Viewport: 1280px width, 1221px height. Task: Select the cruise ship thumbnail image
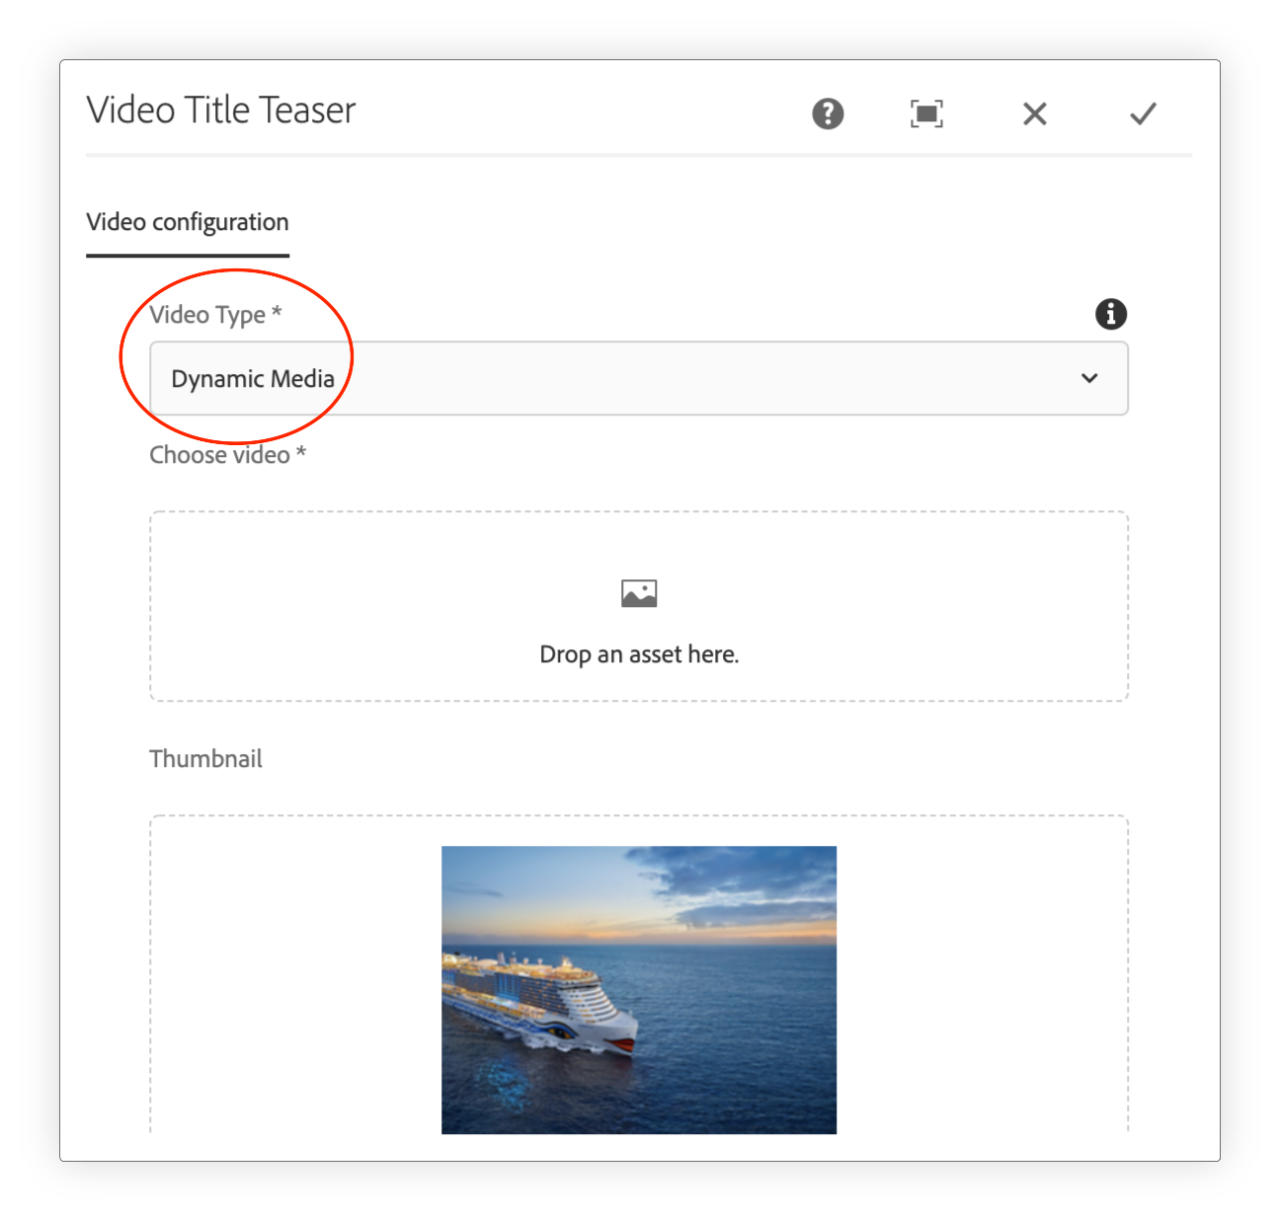pyautogui.click(x=639, y=989)
